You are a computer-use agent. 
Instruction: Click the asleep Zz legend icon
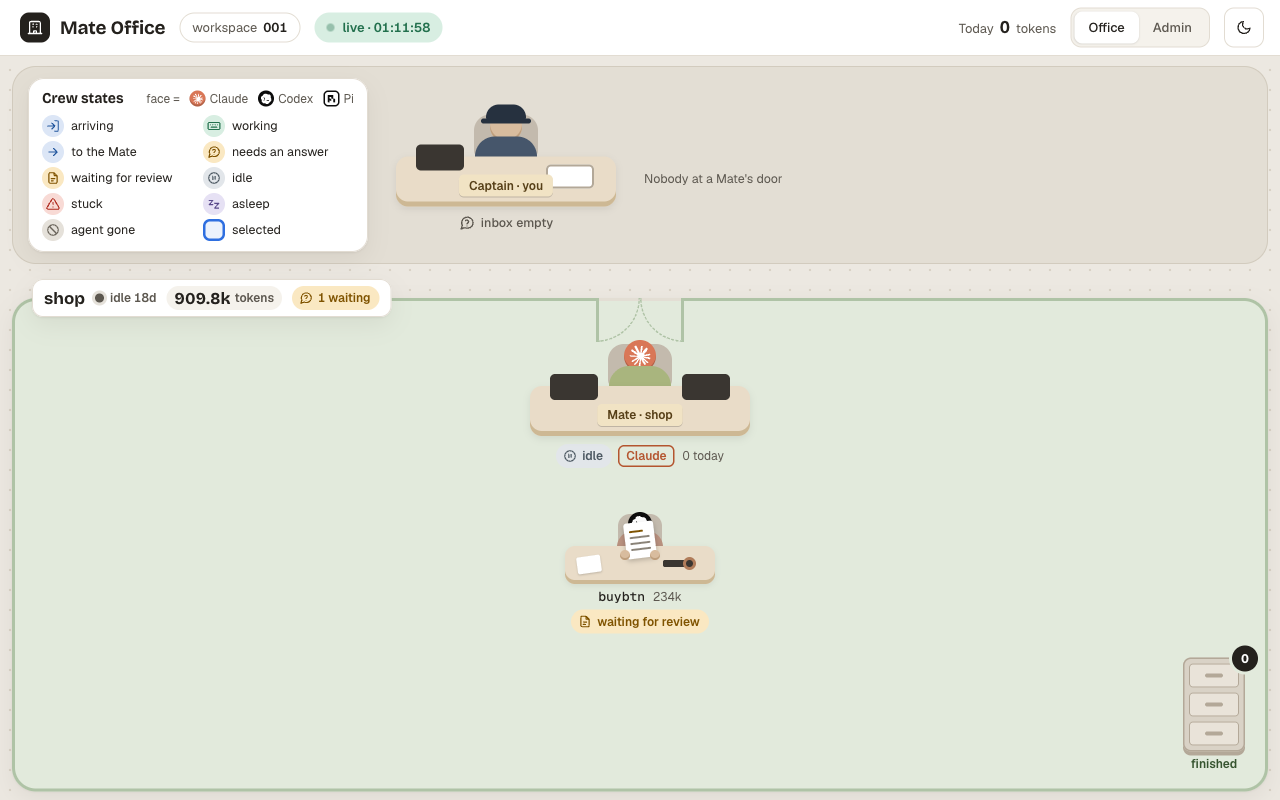pyautogui.click(x=214, y=204)
